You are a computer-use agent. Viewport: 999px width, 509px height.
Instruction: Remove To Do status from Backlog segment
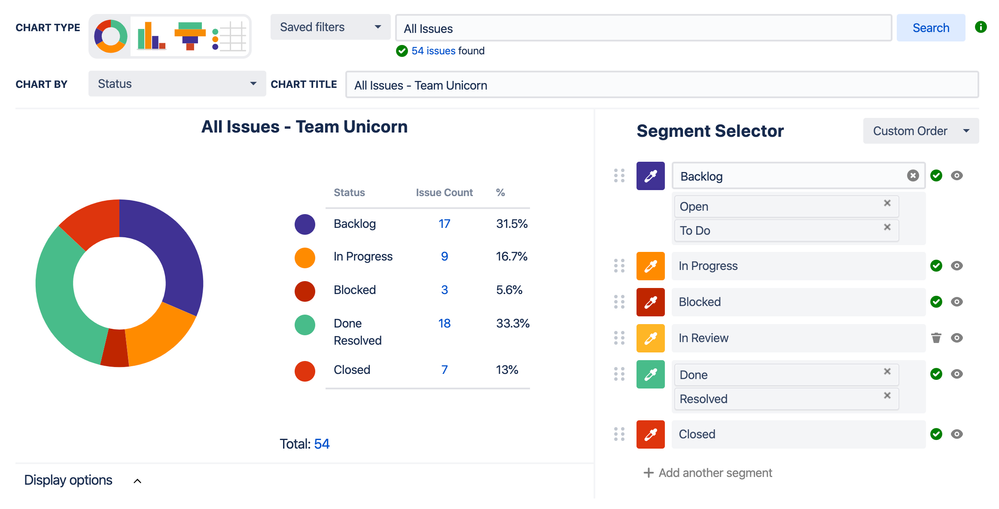[887, 227]
